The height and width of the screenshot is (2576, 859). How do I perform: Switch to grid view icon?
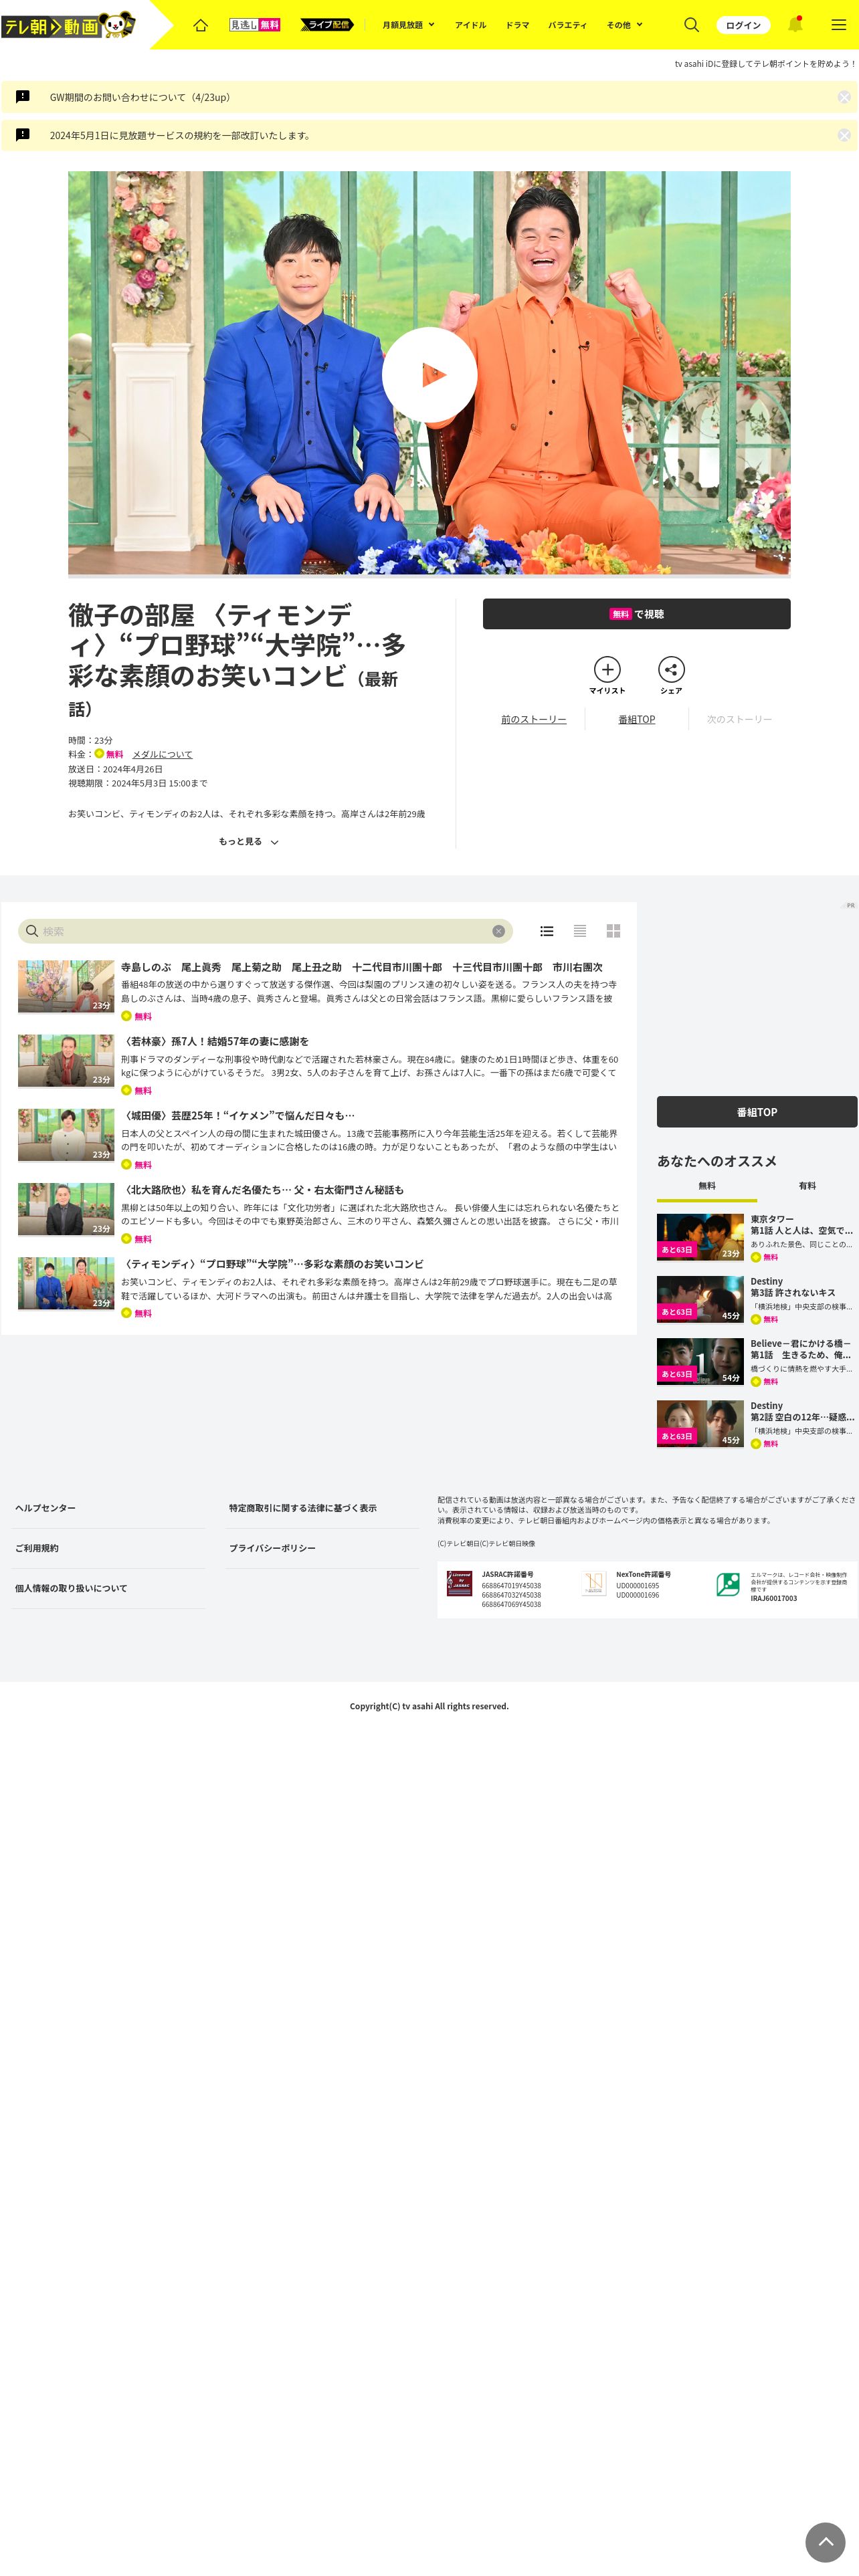pyautogui.click(x=613, y=931)
